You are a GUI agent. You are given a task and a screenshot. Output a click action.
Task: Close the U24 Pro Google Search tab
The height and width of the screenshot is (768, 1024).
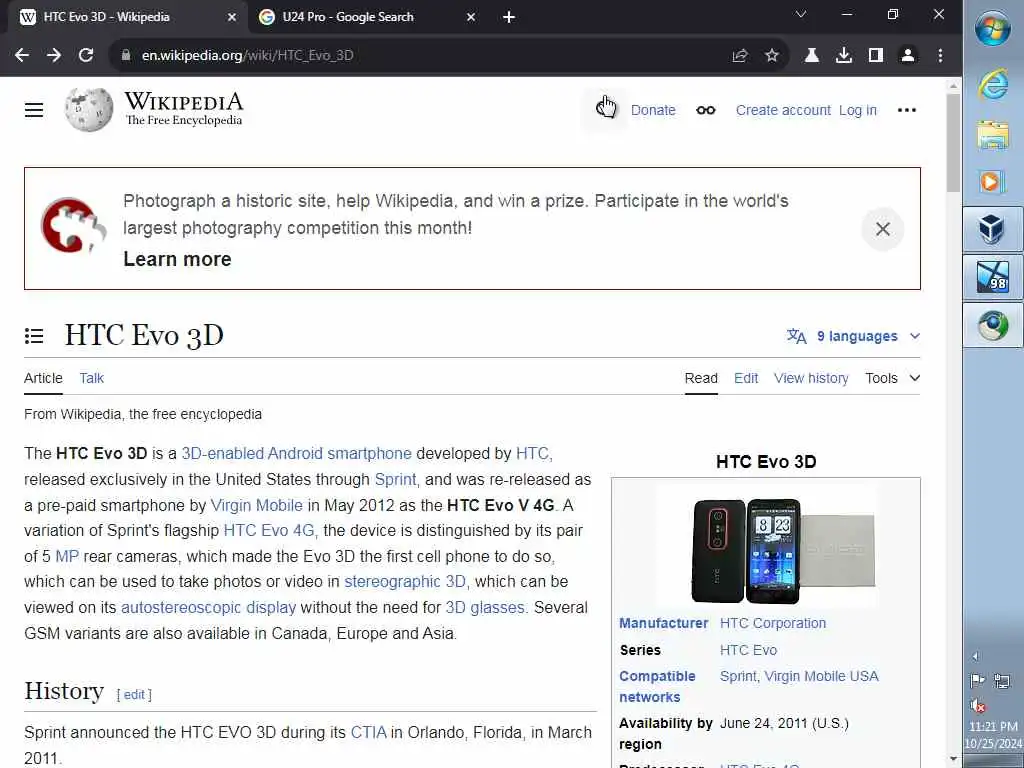[471, 17]
